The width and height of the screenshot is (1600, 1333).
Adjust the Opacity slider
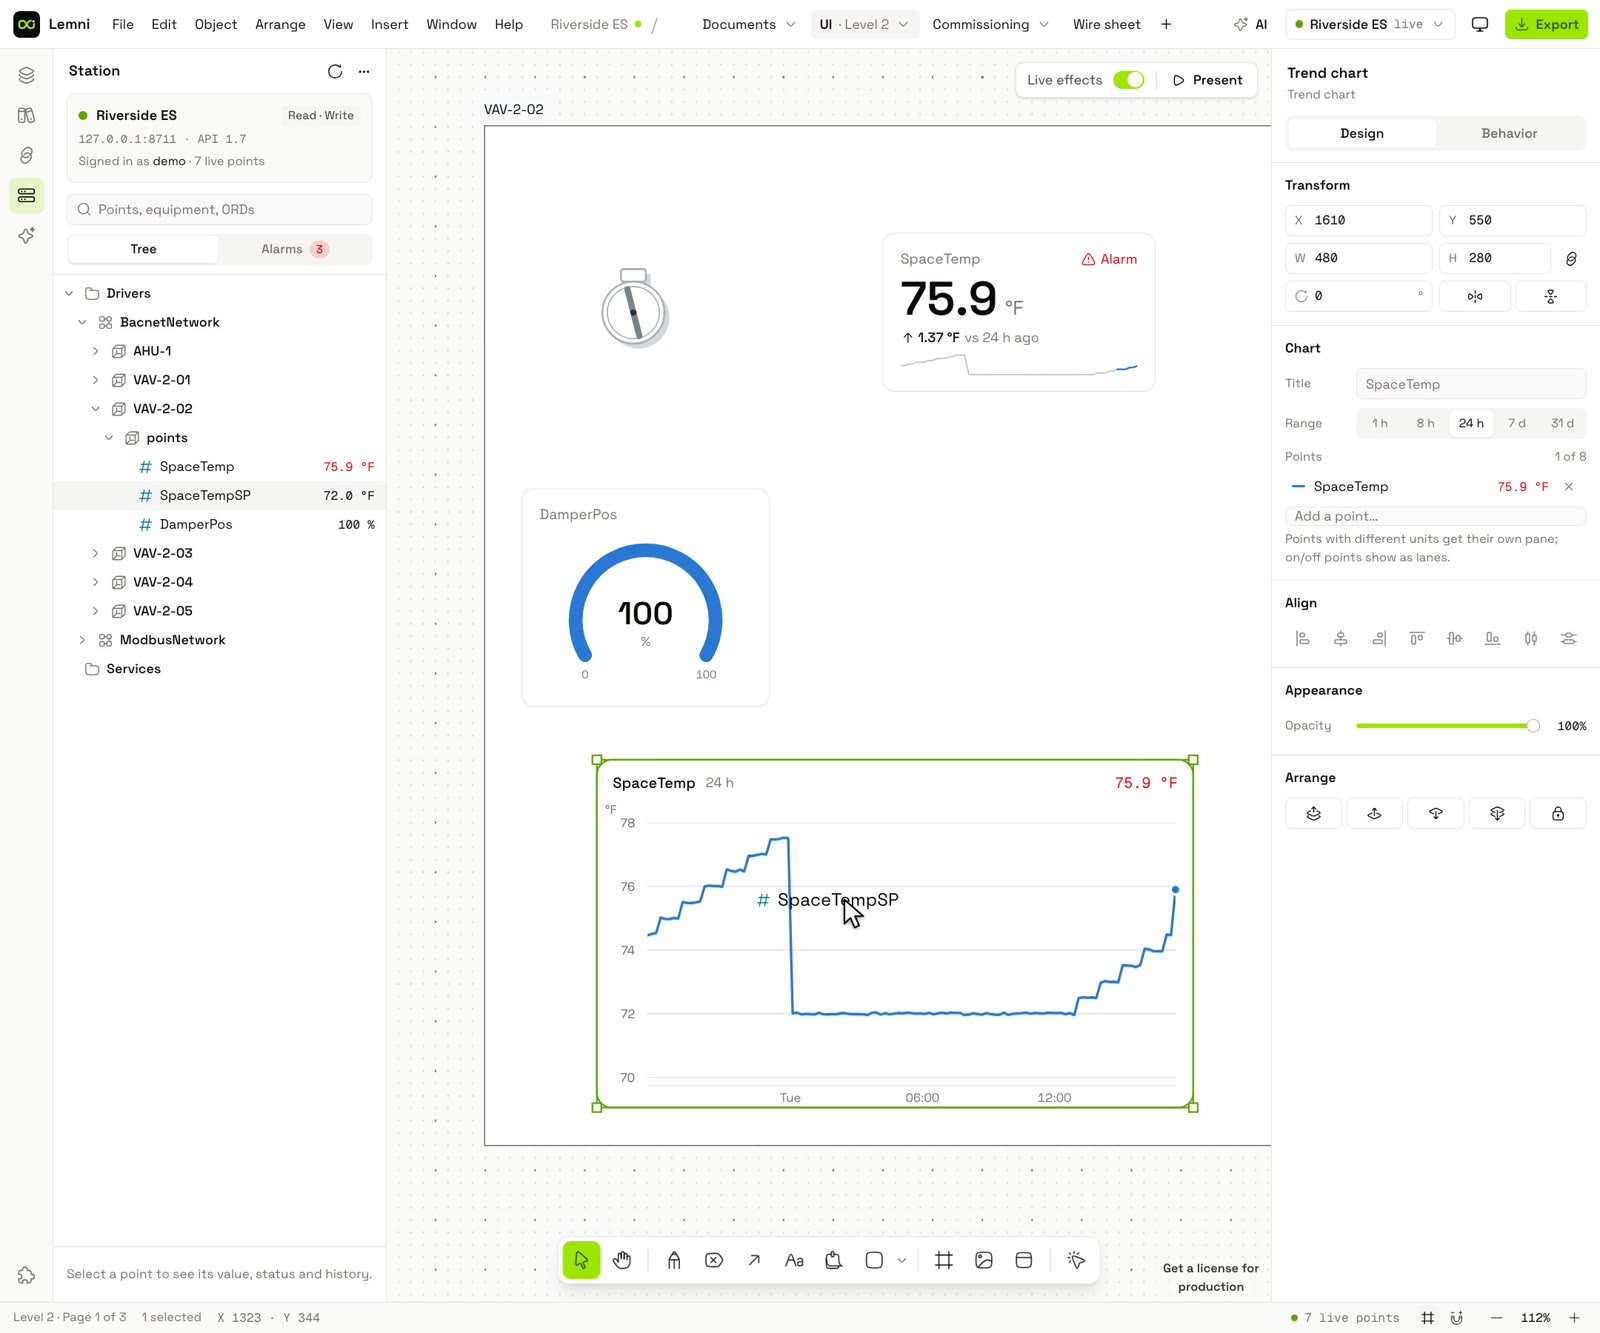(x=1447, y=726)
